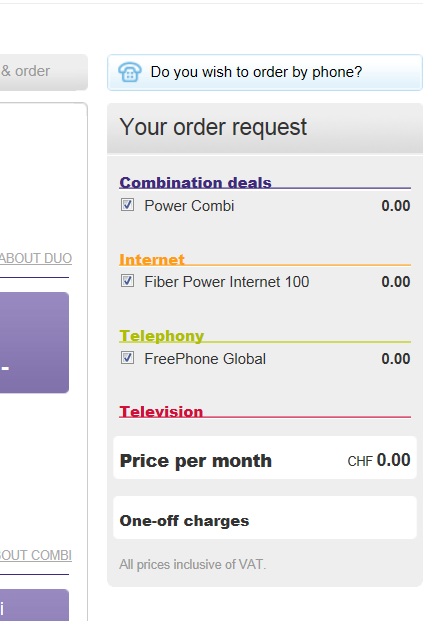443x641 pixels.
Task: Click the Fiber Power Internet 100 label
Action: pos(227,282)
